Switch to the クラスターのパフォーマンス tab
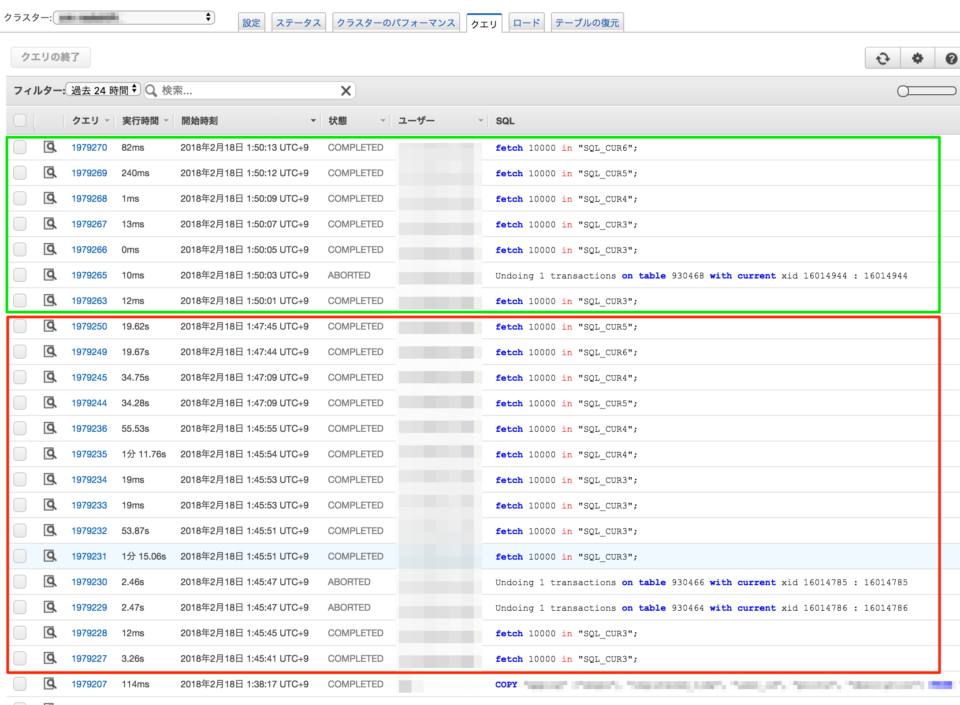The image size is (960, 705). pos(396,23)
